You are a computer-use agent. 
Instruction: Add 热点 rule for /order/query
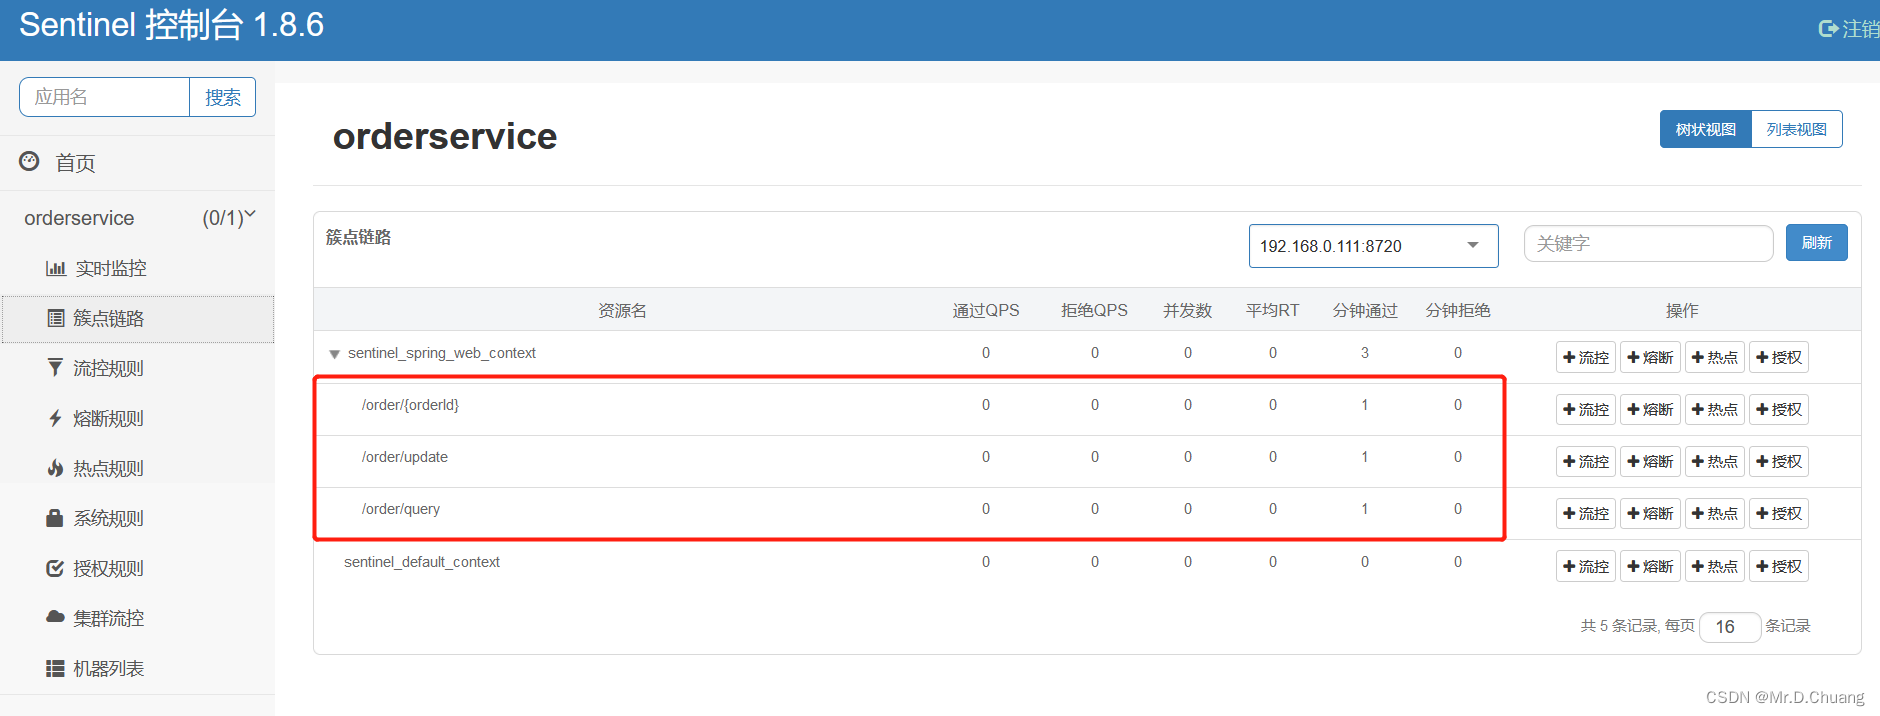tap(1714, 513)
